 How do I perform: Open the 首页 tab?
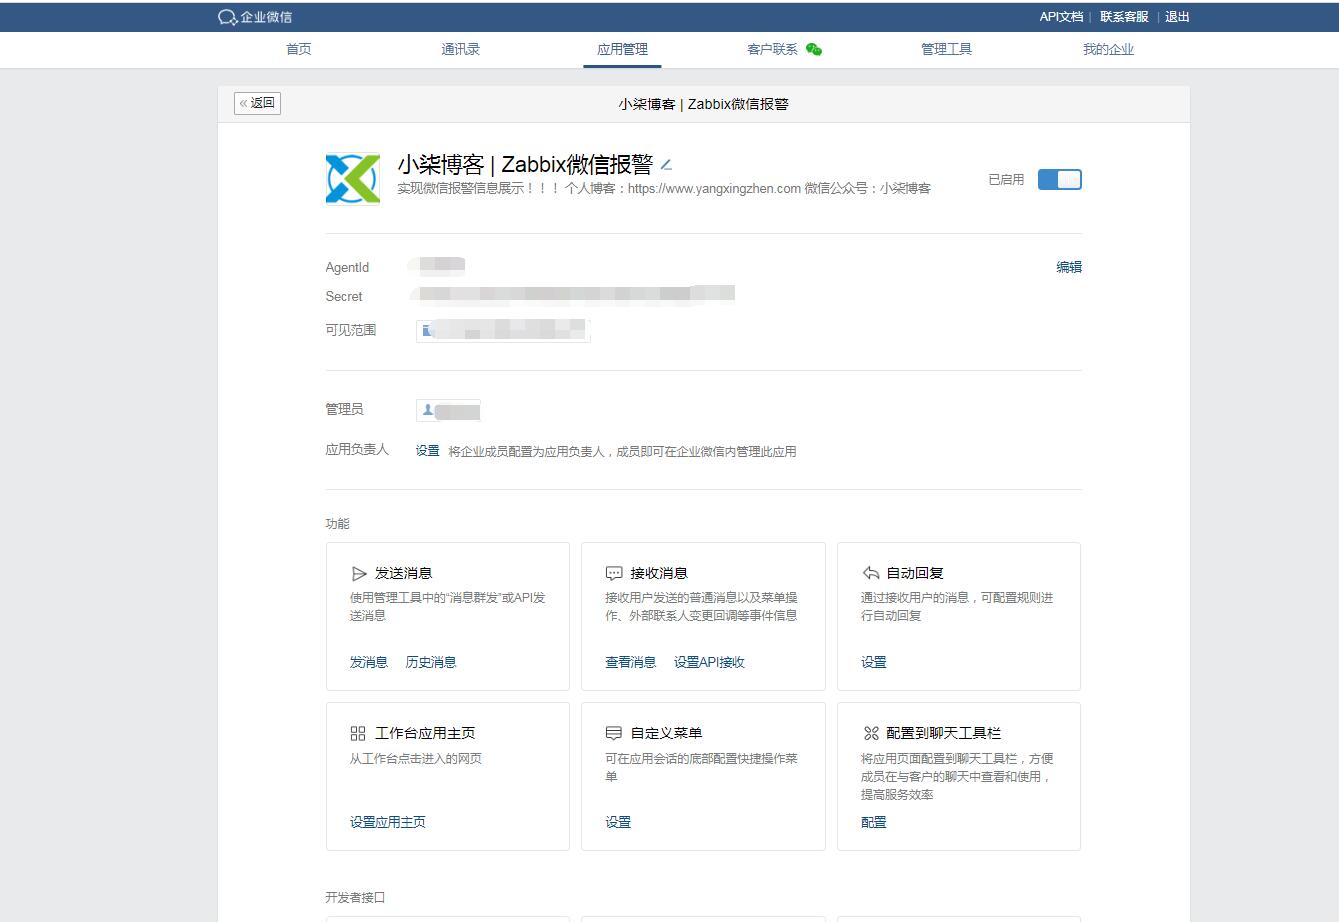pyautogui.click(x=298, y=49)
